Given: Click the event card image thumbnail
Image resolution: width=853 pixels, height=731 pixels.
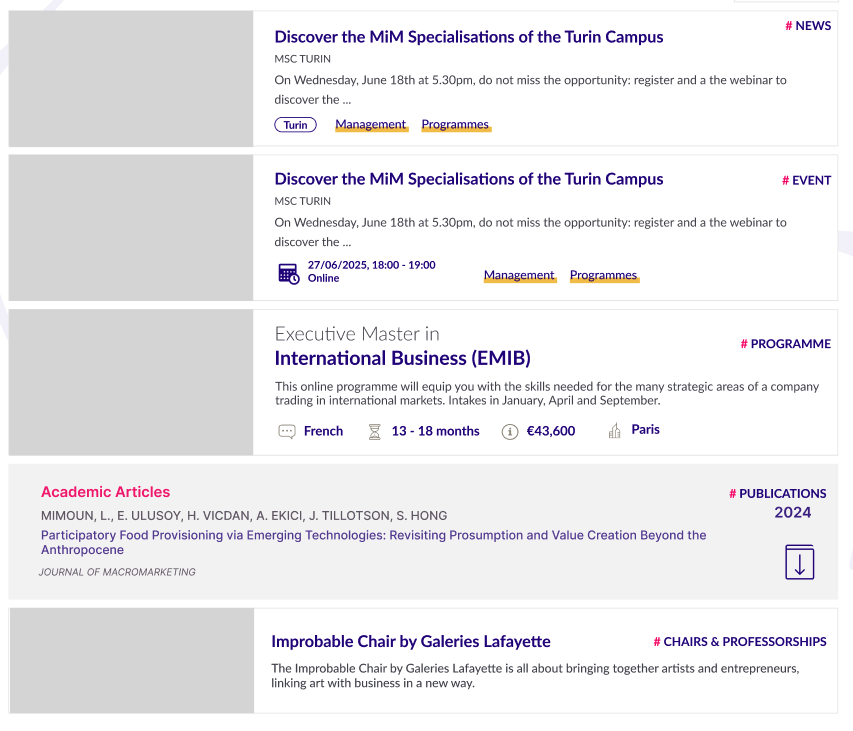Looking at the screenshot, I should (131, 227).
